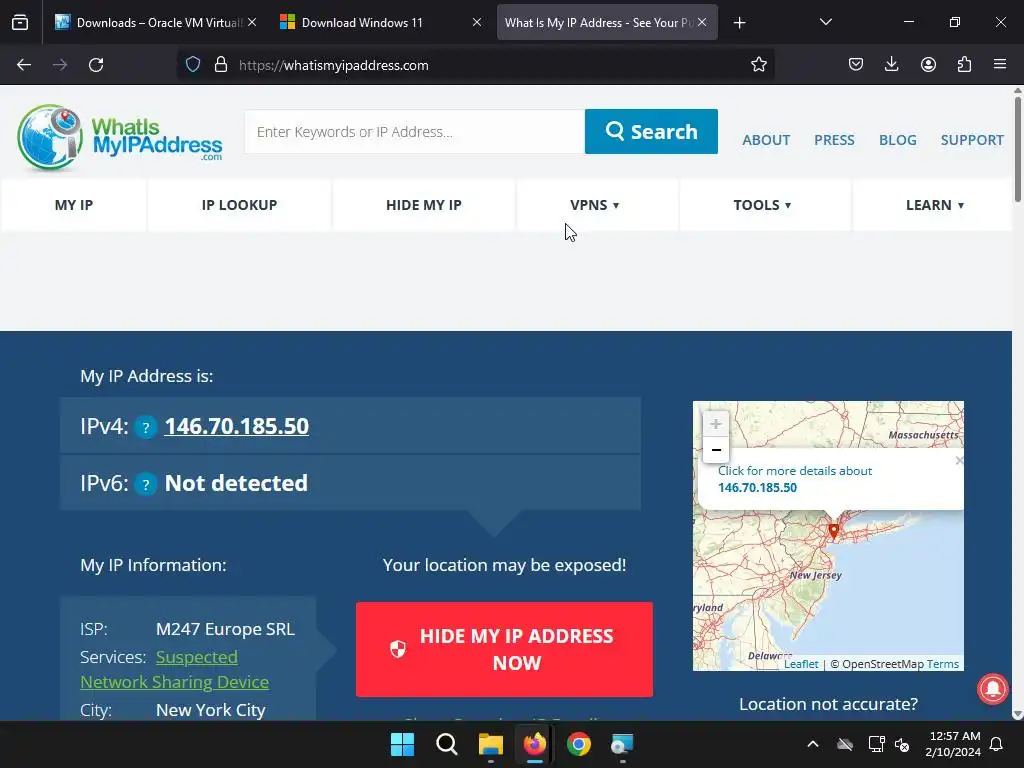Image resolution: width=1024 pixels, height=768 pixels.
Task: Expand the LEARN dropdown menu
Action: [x=935, y=205]
